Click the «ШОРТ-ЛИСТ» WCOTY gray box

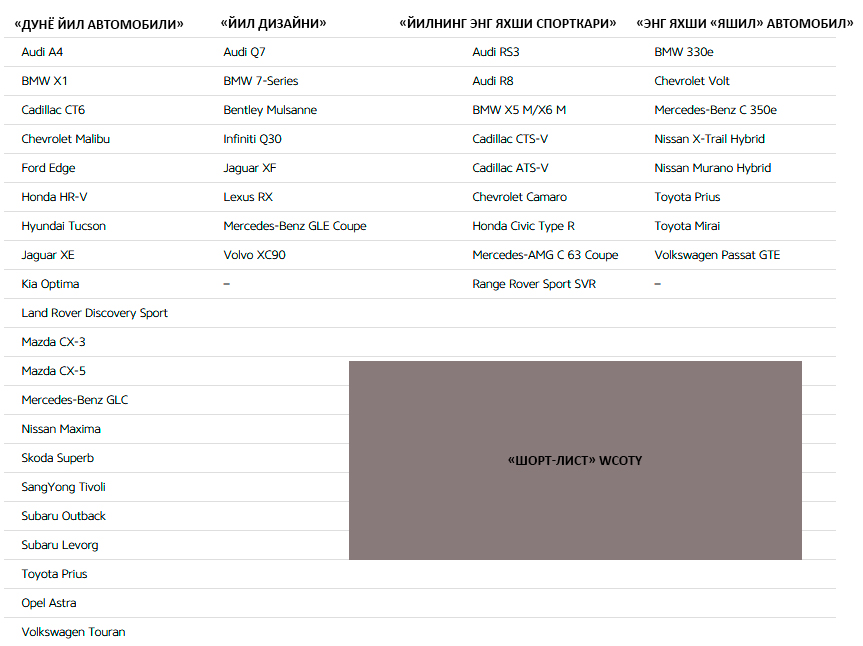pyautogui.click(x=575, y=461)
